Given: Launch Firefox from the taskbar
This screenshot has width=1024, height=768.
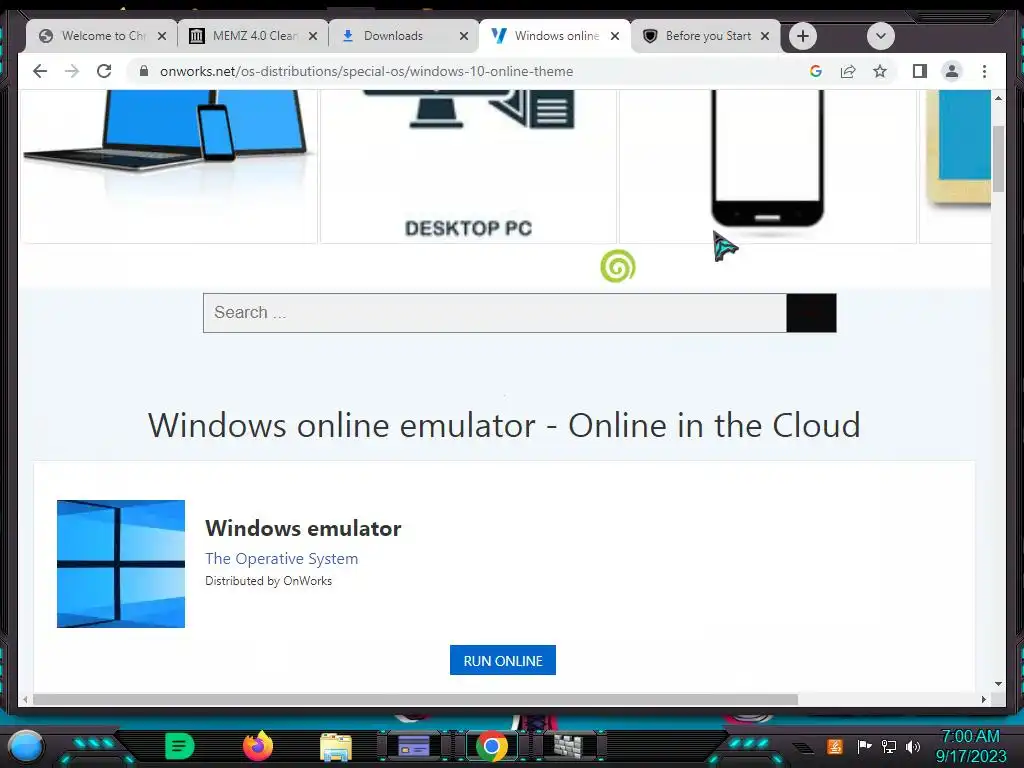Looking at the screenshot, I should (258, 746).
